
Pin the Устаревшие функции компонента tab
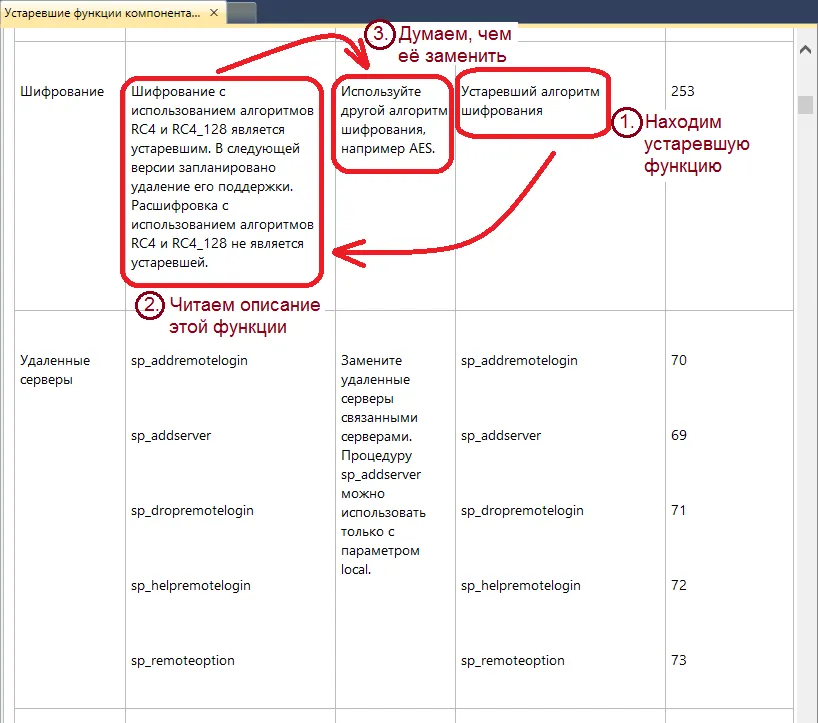pyautogui.click(x=199, y=14)
